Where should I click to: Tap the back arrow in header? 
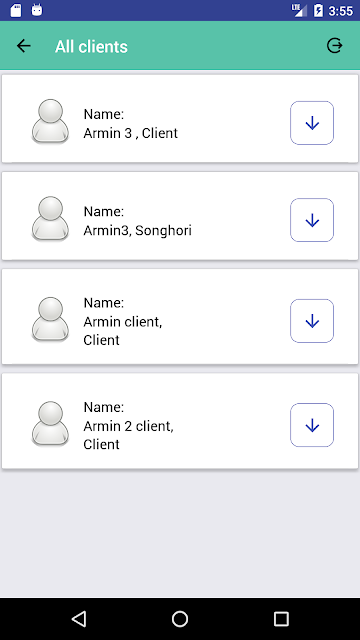[x=24, y=46]
